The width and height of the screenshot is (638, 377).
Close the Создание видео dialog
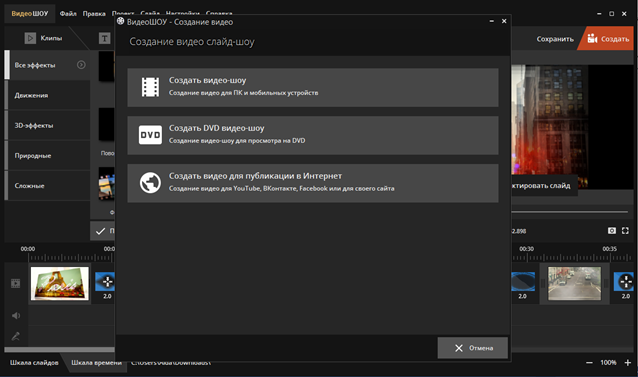point(504,21)
